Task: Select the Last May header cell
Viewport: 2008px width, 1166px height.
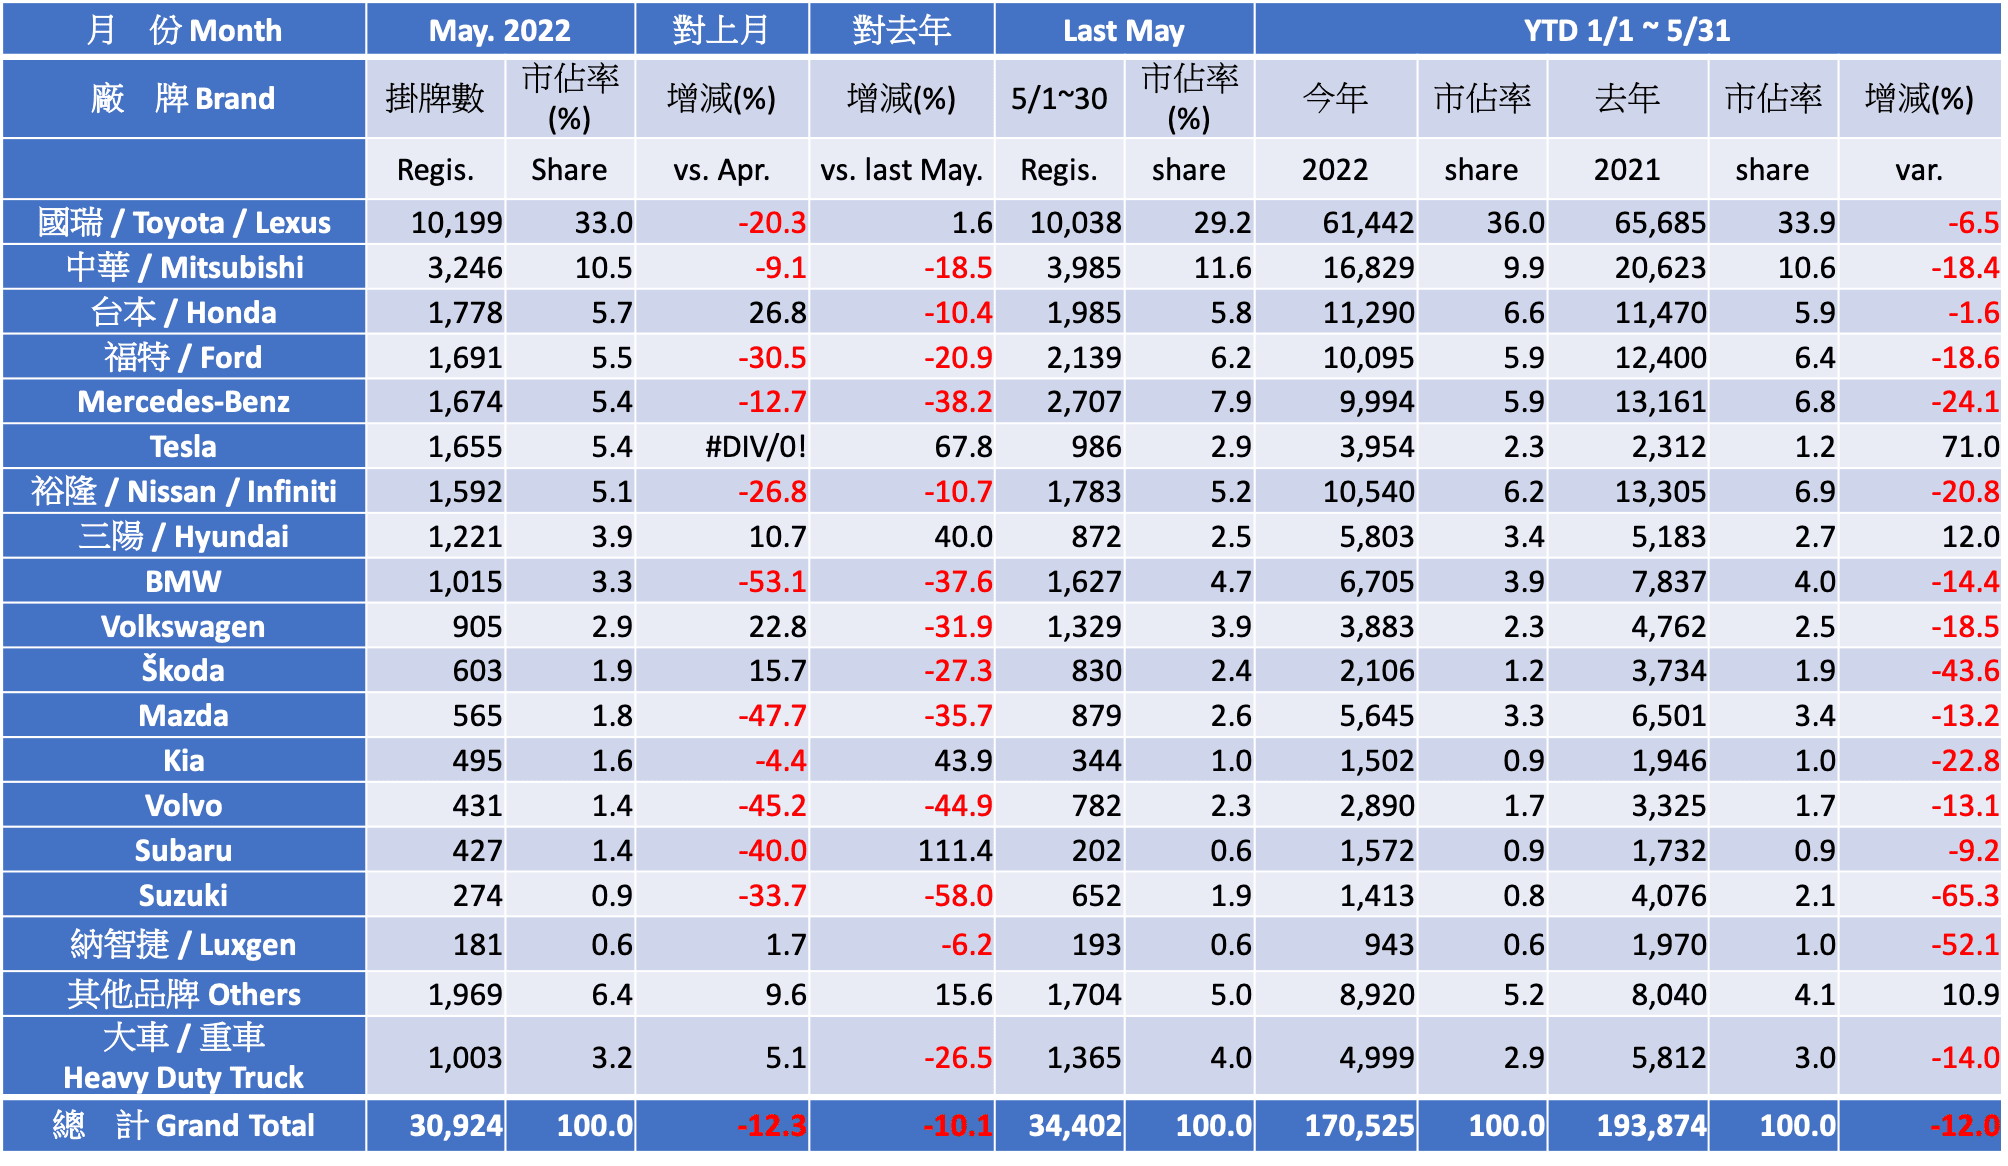Action: (1124, 30)
